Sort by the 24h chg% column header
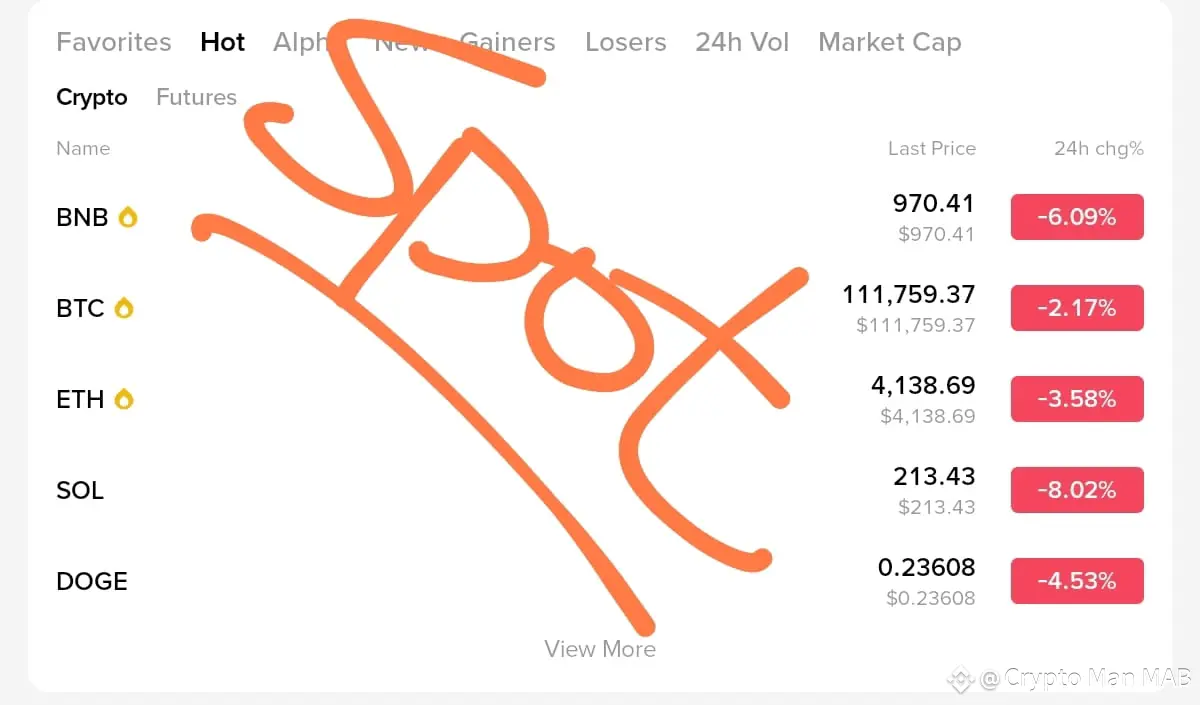The width and height of the screenshot is (1200, 705). 1099,148
